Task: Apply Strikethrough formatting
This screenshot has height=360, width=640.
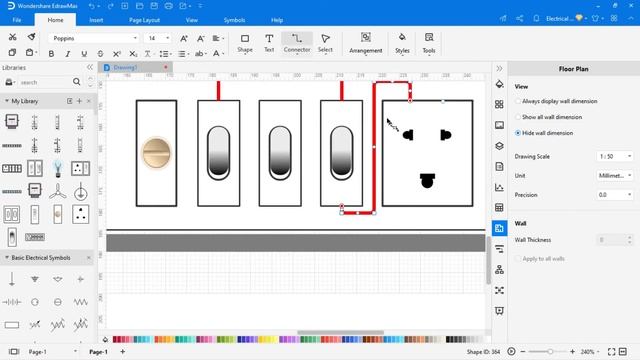Action: (100, 53)
